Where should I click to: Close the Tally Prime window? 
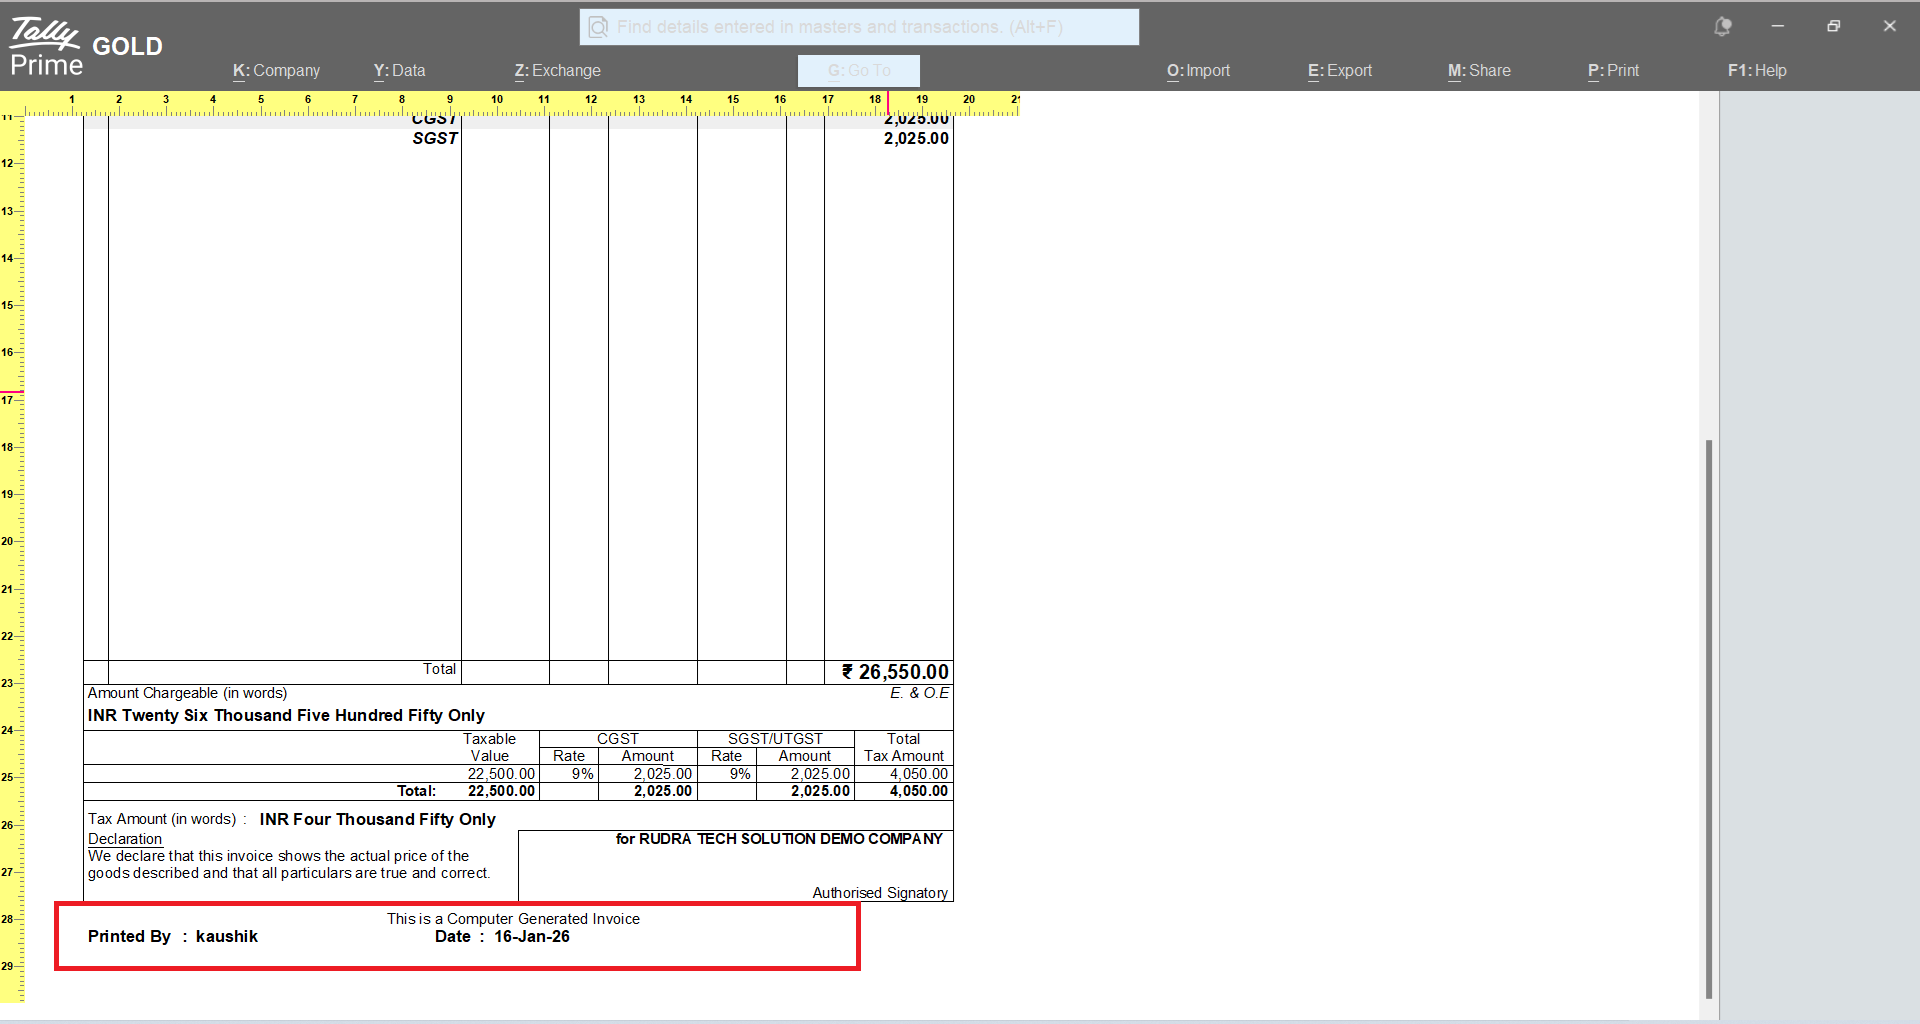click(1889, 27)
